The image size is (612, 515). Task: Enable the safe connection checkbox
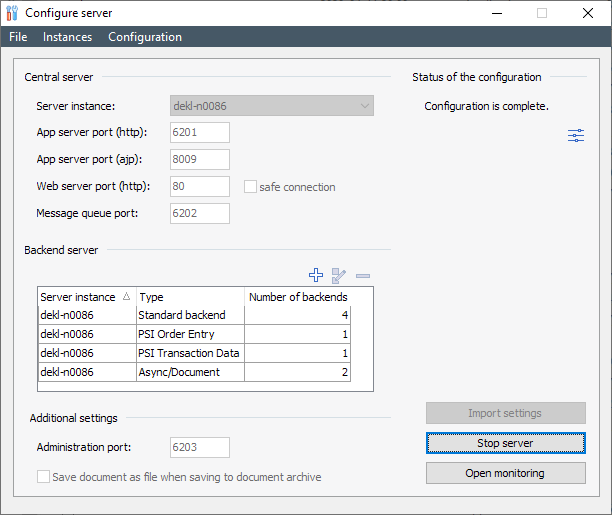[251, 187]
